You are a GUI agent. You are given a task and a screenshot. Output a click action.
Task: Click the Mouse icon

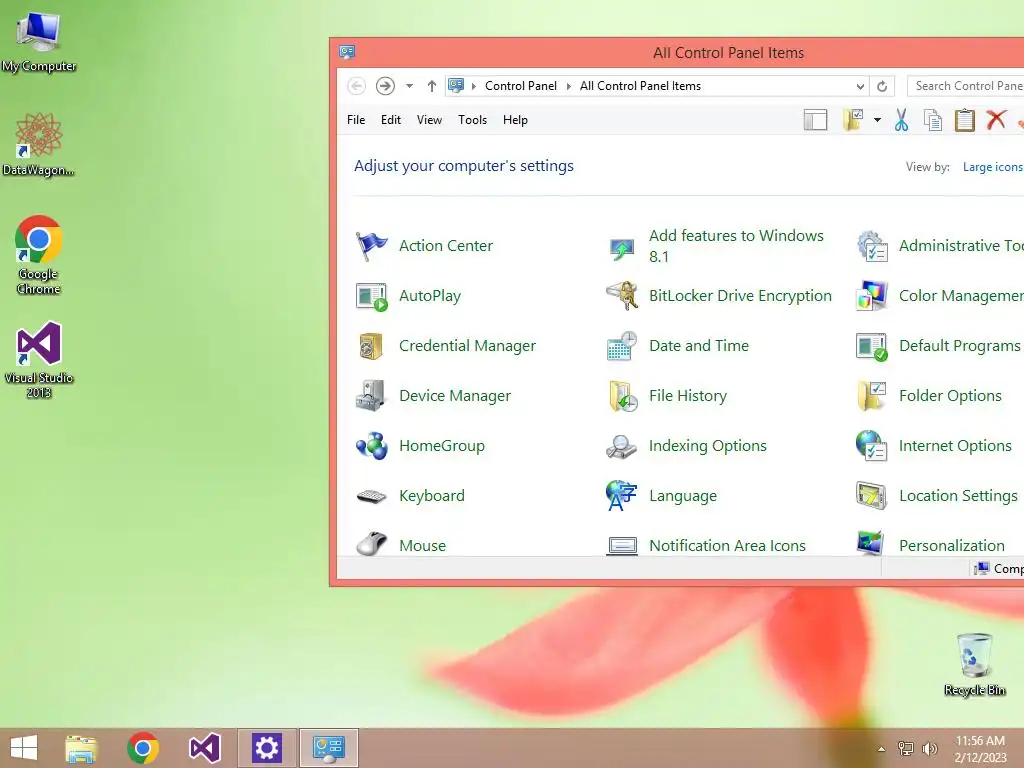click(372, 543)
